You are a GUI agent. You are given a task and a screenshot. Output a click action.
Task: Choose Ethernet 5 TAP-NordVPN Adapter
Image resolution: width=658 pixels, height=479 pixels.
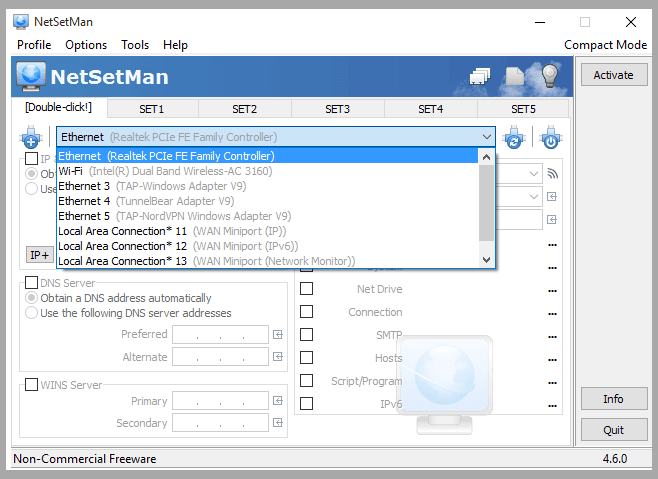click(x=268, y=216)
